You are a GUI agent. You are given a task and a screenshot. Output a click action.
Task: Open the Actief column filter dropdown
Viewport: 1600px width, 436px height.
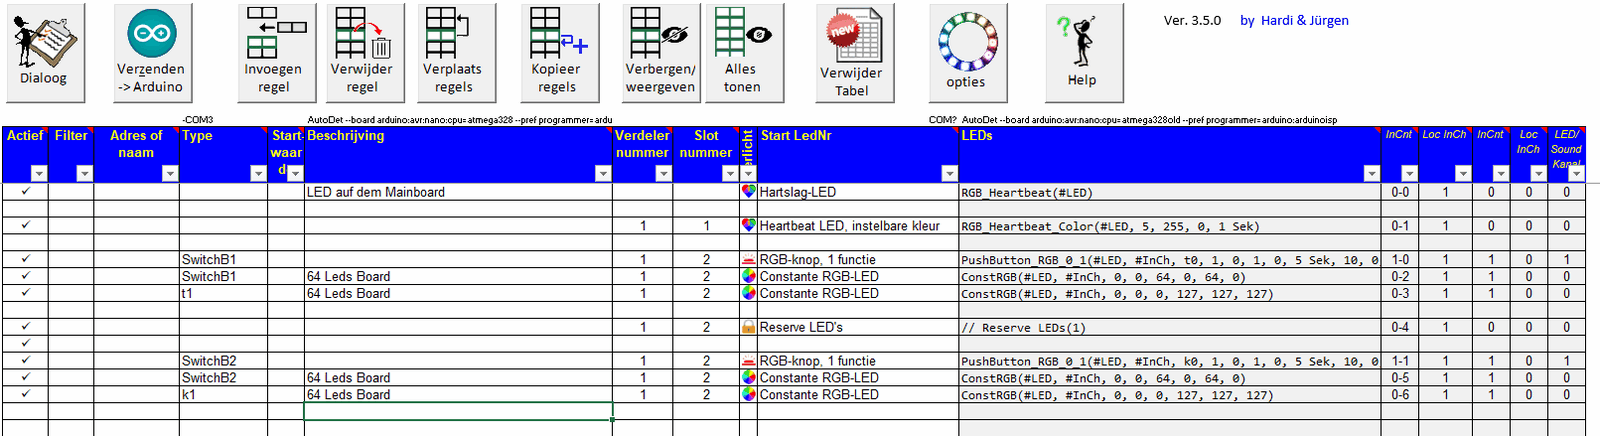coord(39,174)
